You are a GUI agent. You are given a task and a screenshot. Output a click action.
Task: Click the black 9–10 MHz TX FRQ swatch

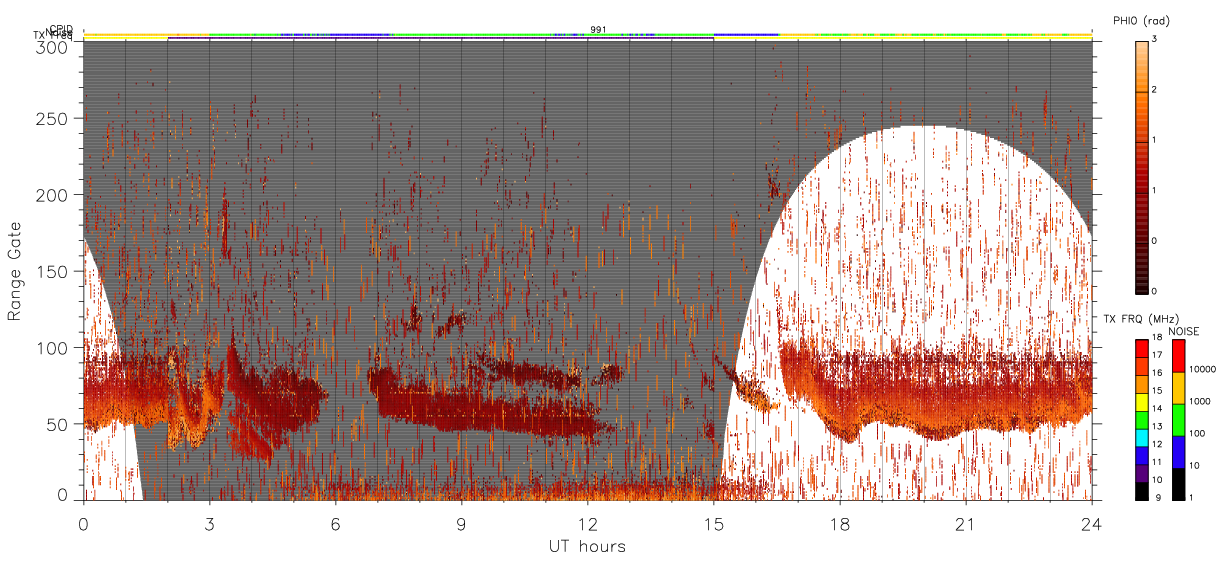click(x=1141, y=491)
